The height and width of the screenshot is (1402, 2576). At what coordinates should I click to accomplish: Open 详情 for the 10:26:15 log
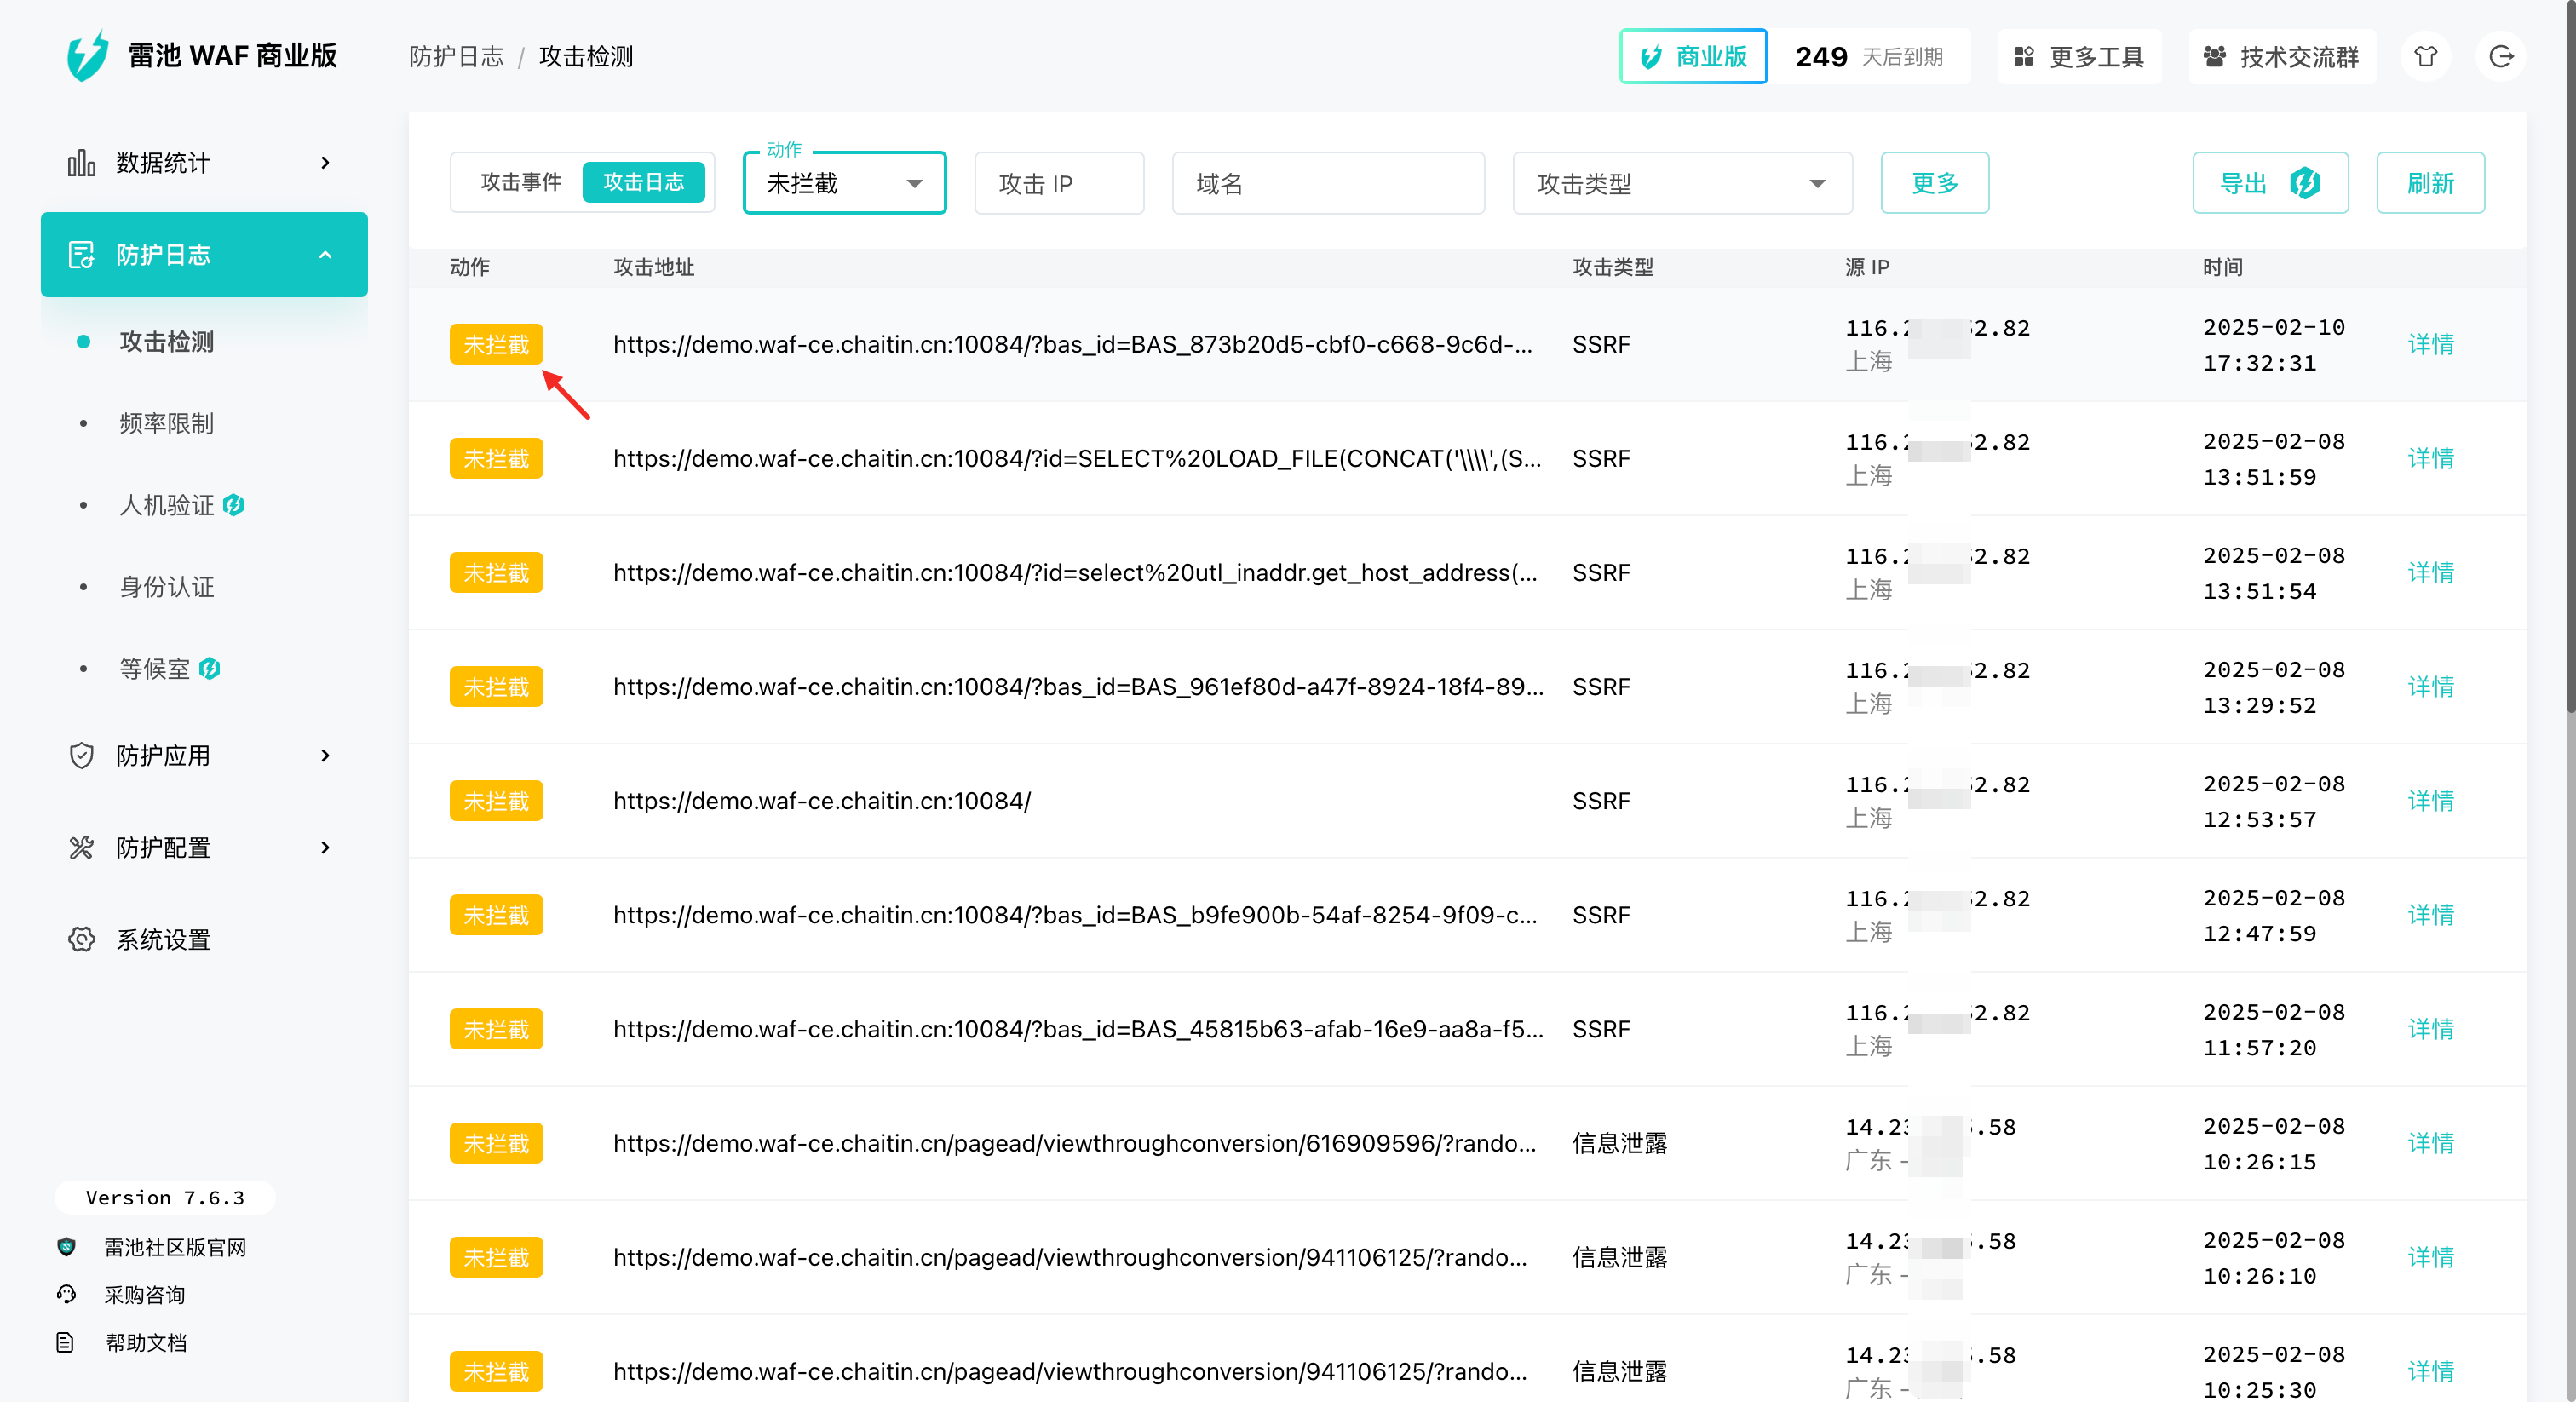(2430, 1142)
